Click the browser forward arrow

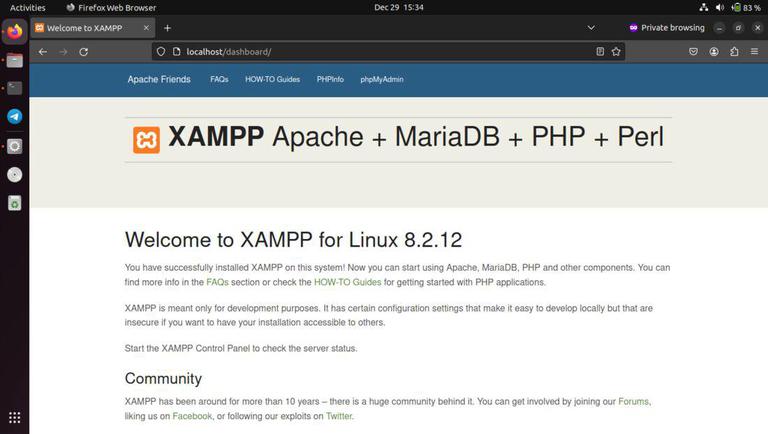pyautogui.click(x=63, y=51)
